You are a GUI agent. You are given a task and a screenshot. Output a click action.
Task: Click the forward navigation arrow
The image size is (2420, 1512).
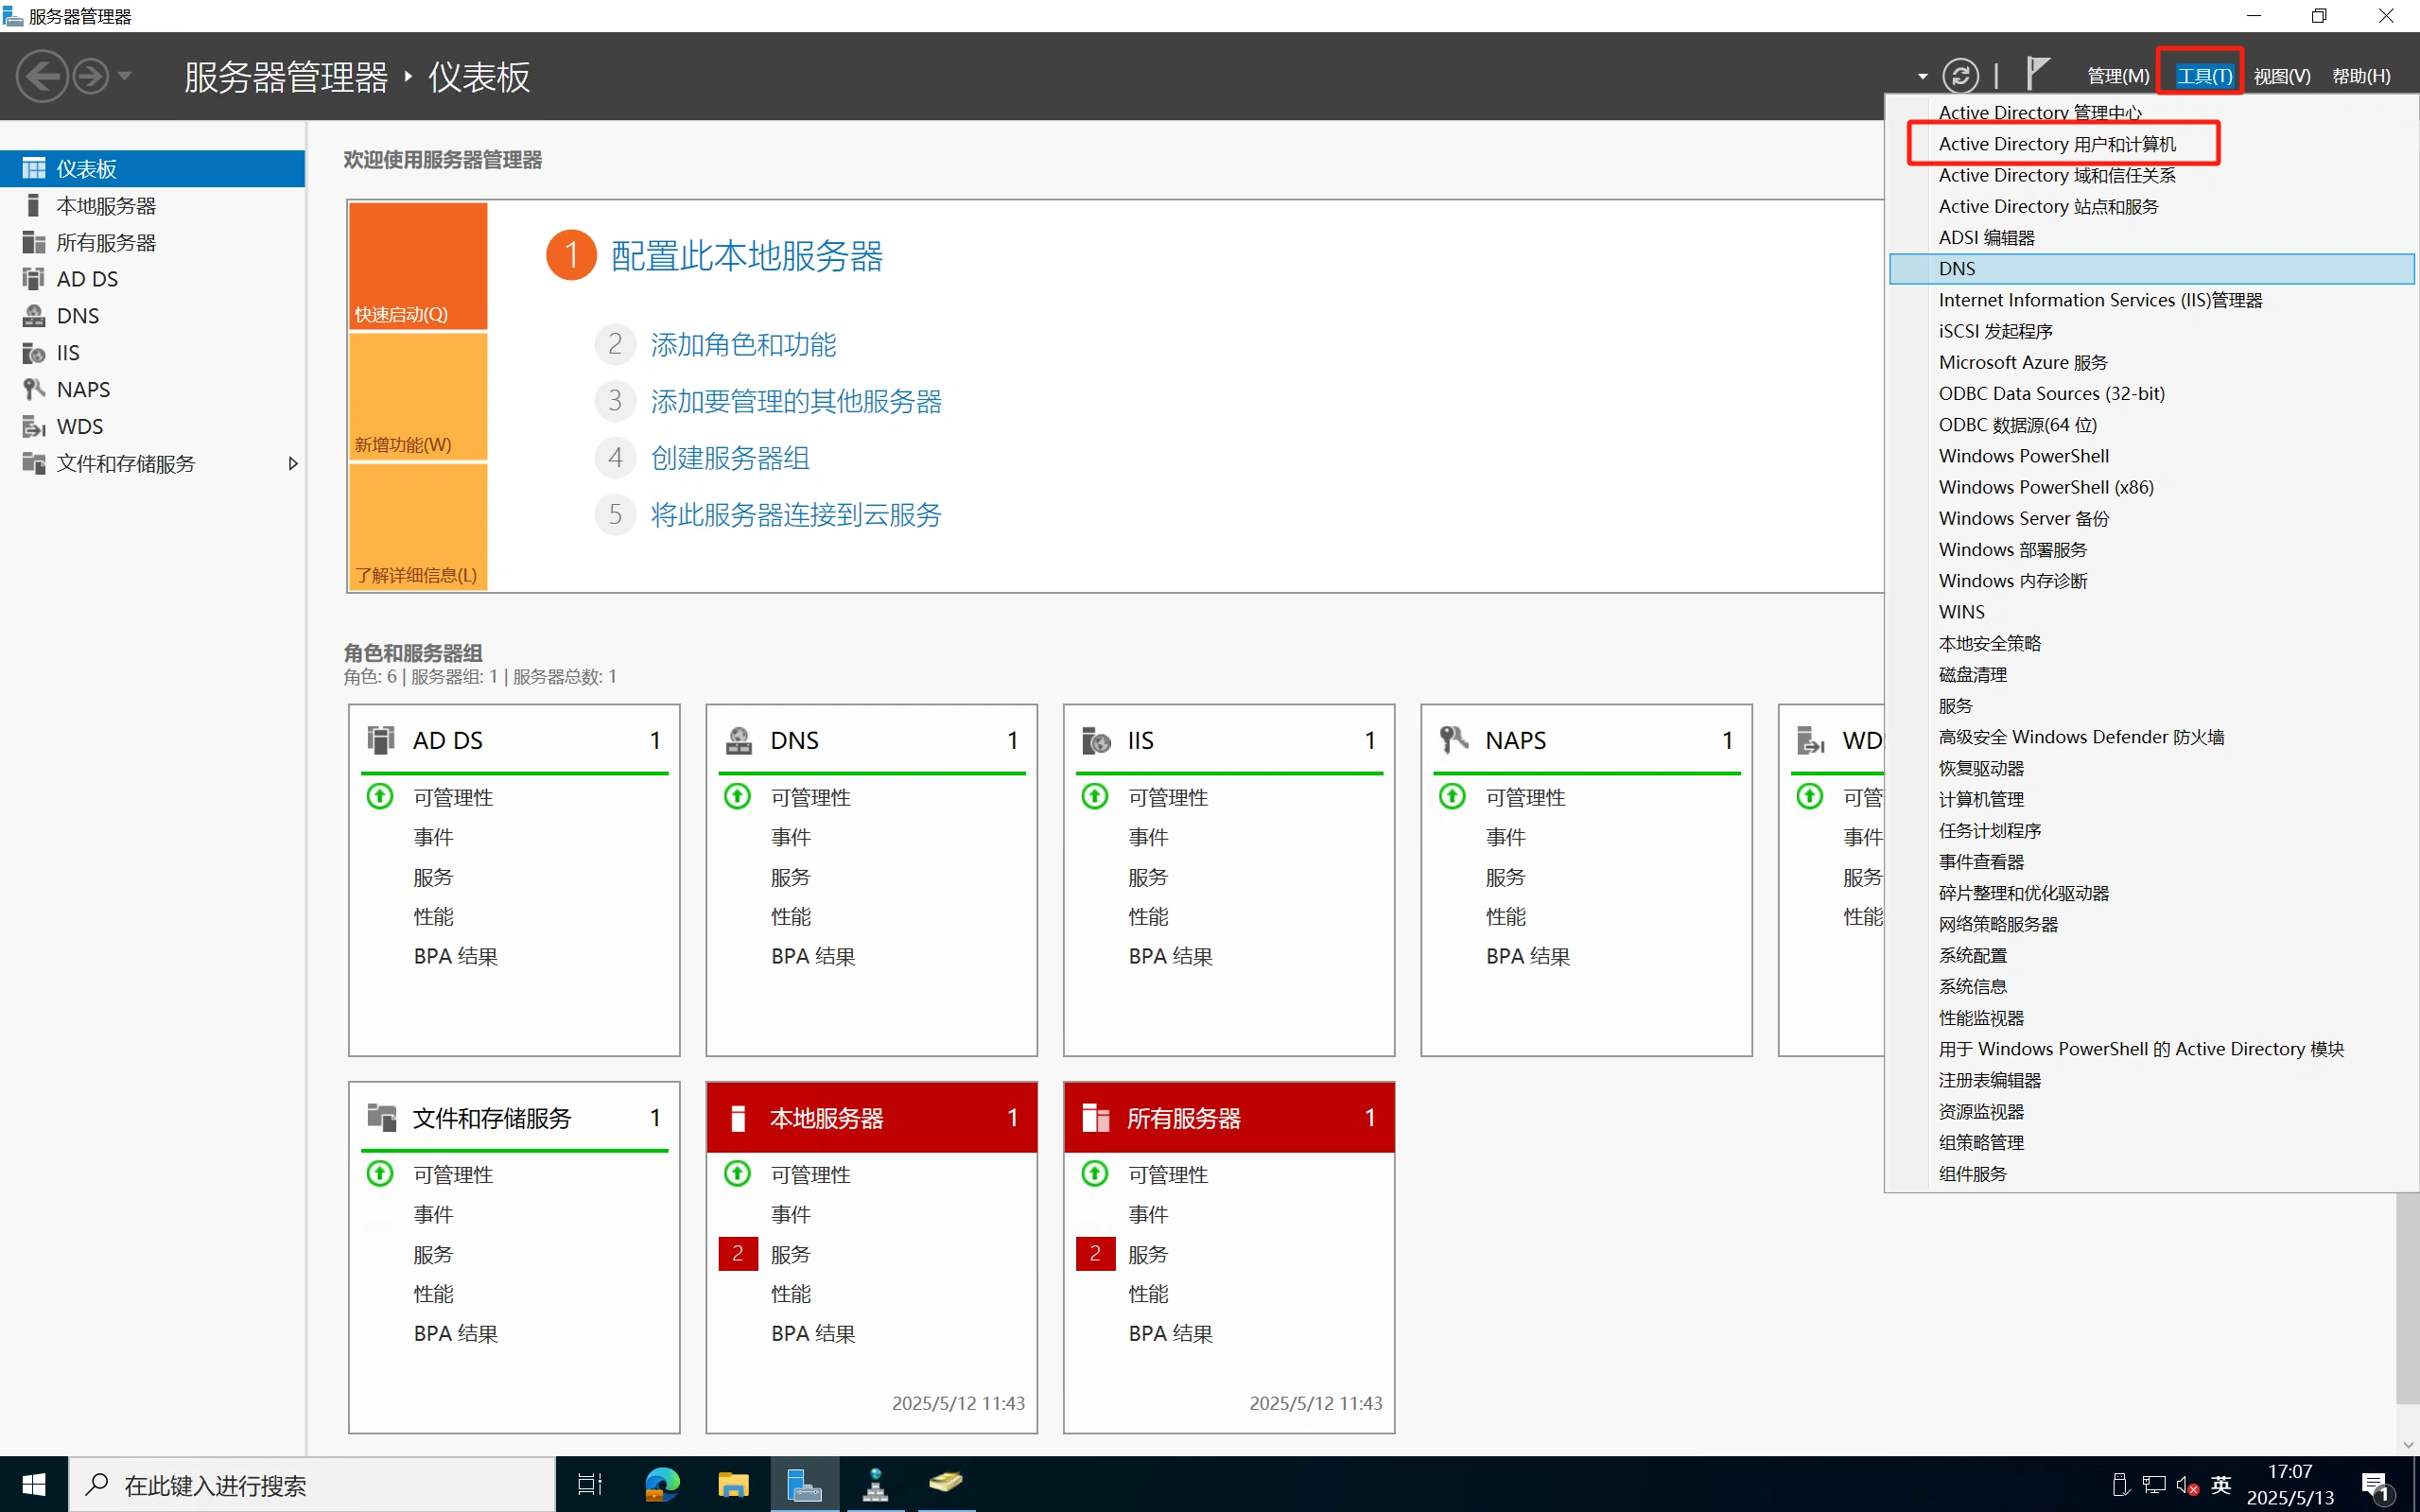point(91,76)
